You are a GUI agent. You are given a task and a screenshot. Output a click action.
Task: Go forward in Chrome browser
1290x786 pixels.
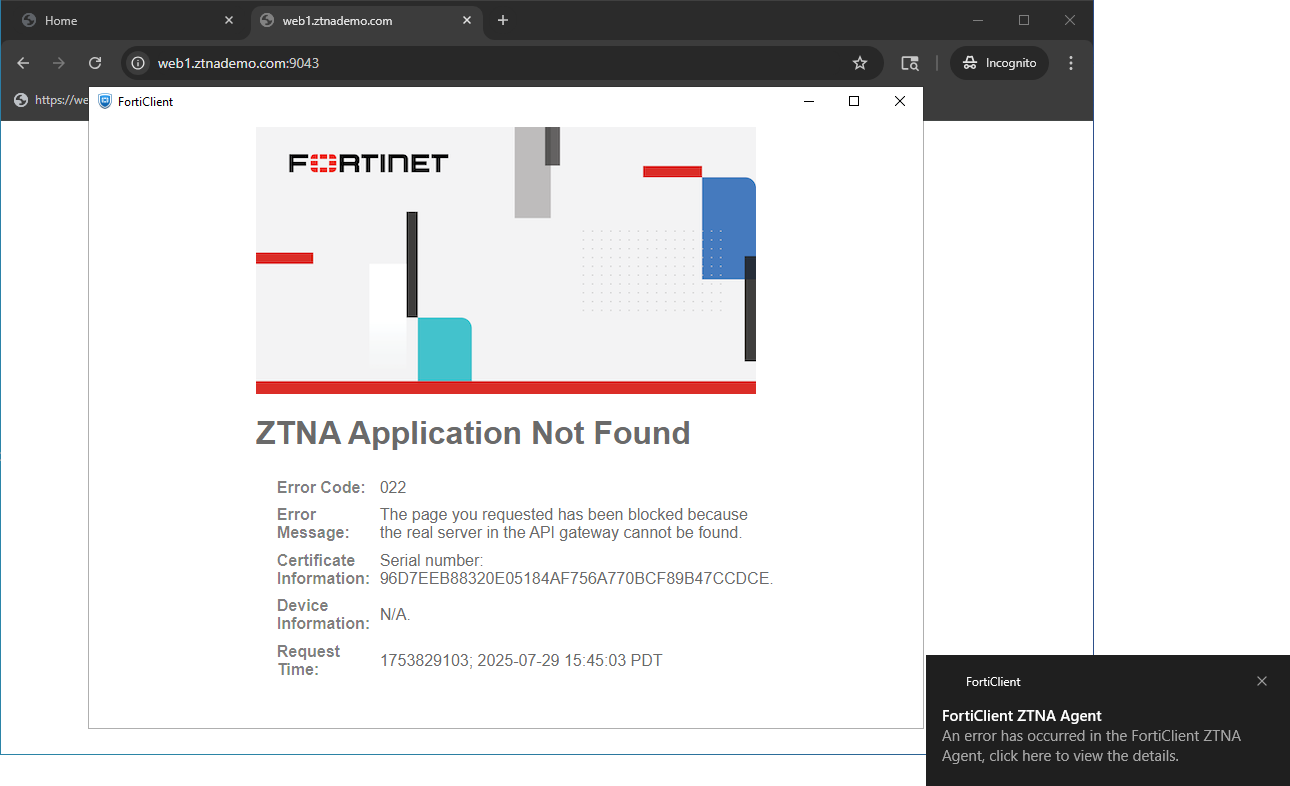pos(59,63)
